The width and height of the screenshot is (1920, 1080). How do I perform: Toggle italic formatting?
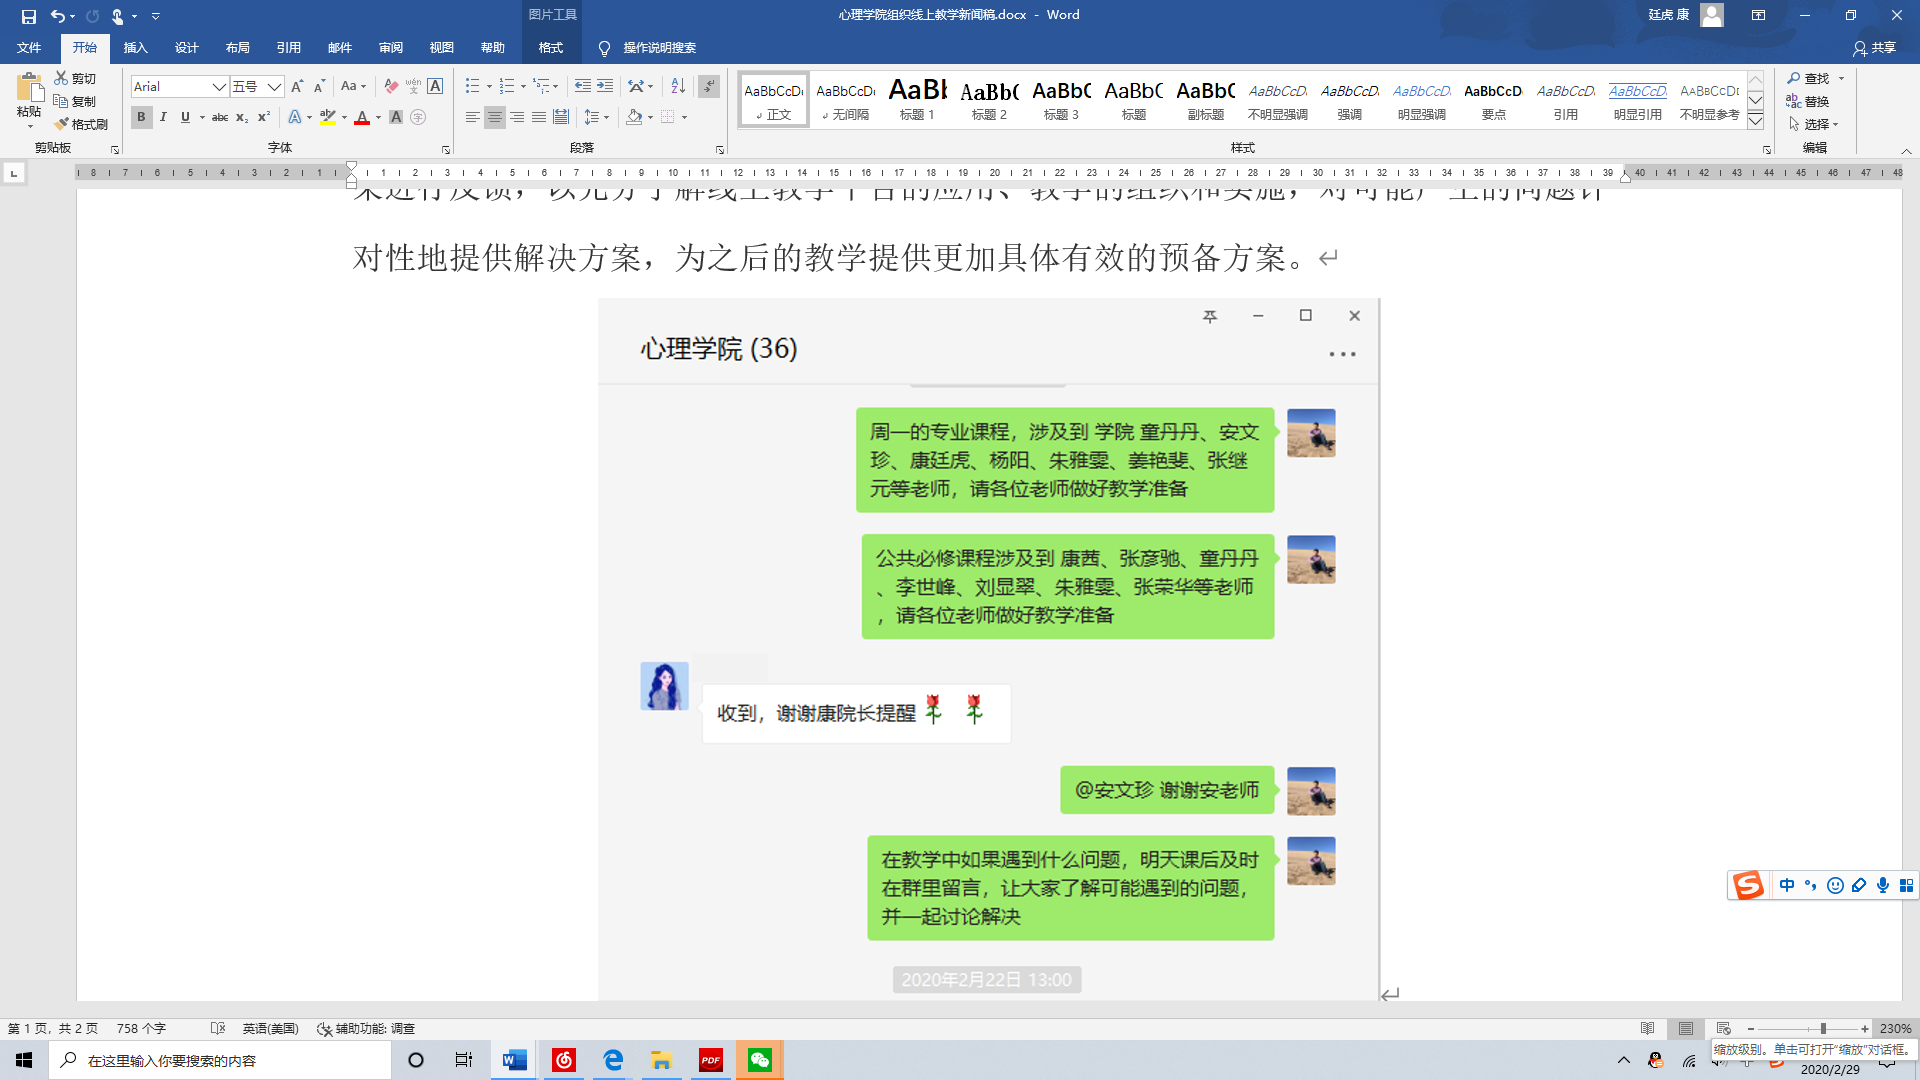point(163,118)
